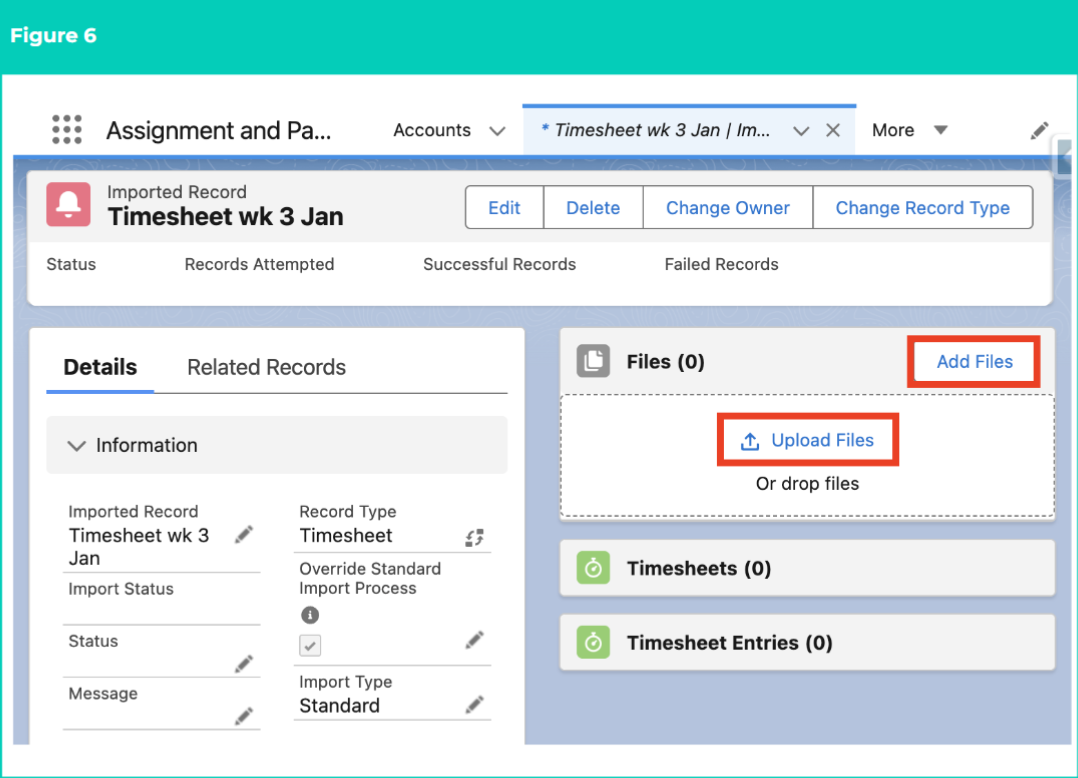Click the Assignment and Pa... app name
Viewport: 1078px width, 778px height.
click(x=219, y=130)
